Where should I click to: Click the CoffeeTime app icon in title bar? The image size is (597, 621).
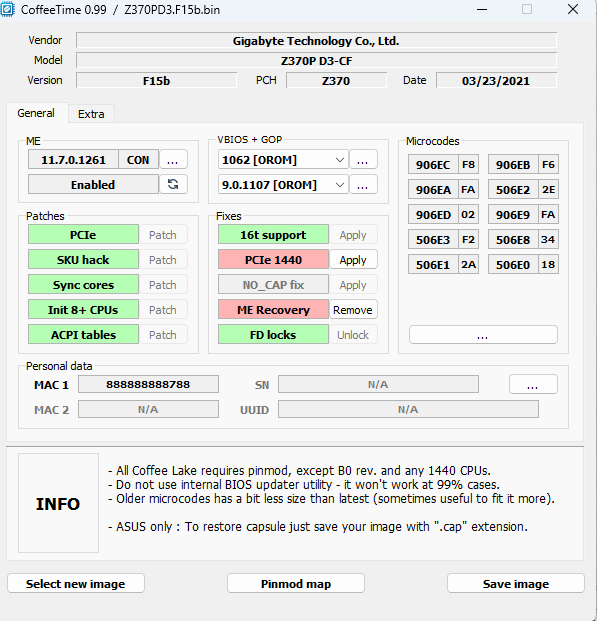click(8, 9)
